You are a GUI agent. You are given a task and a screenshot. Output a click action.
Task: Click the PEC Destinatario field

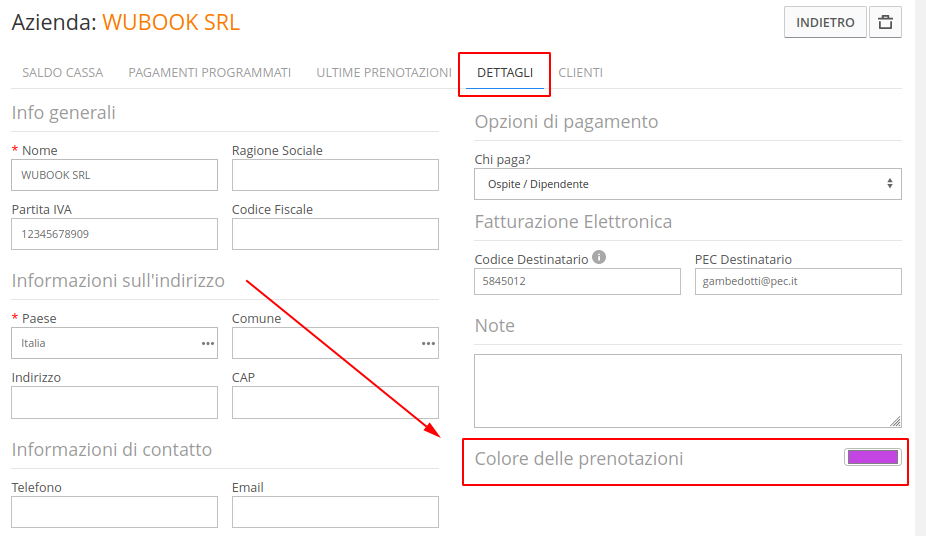pyautogui.click(x=798, y=282)
